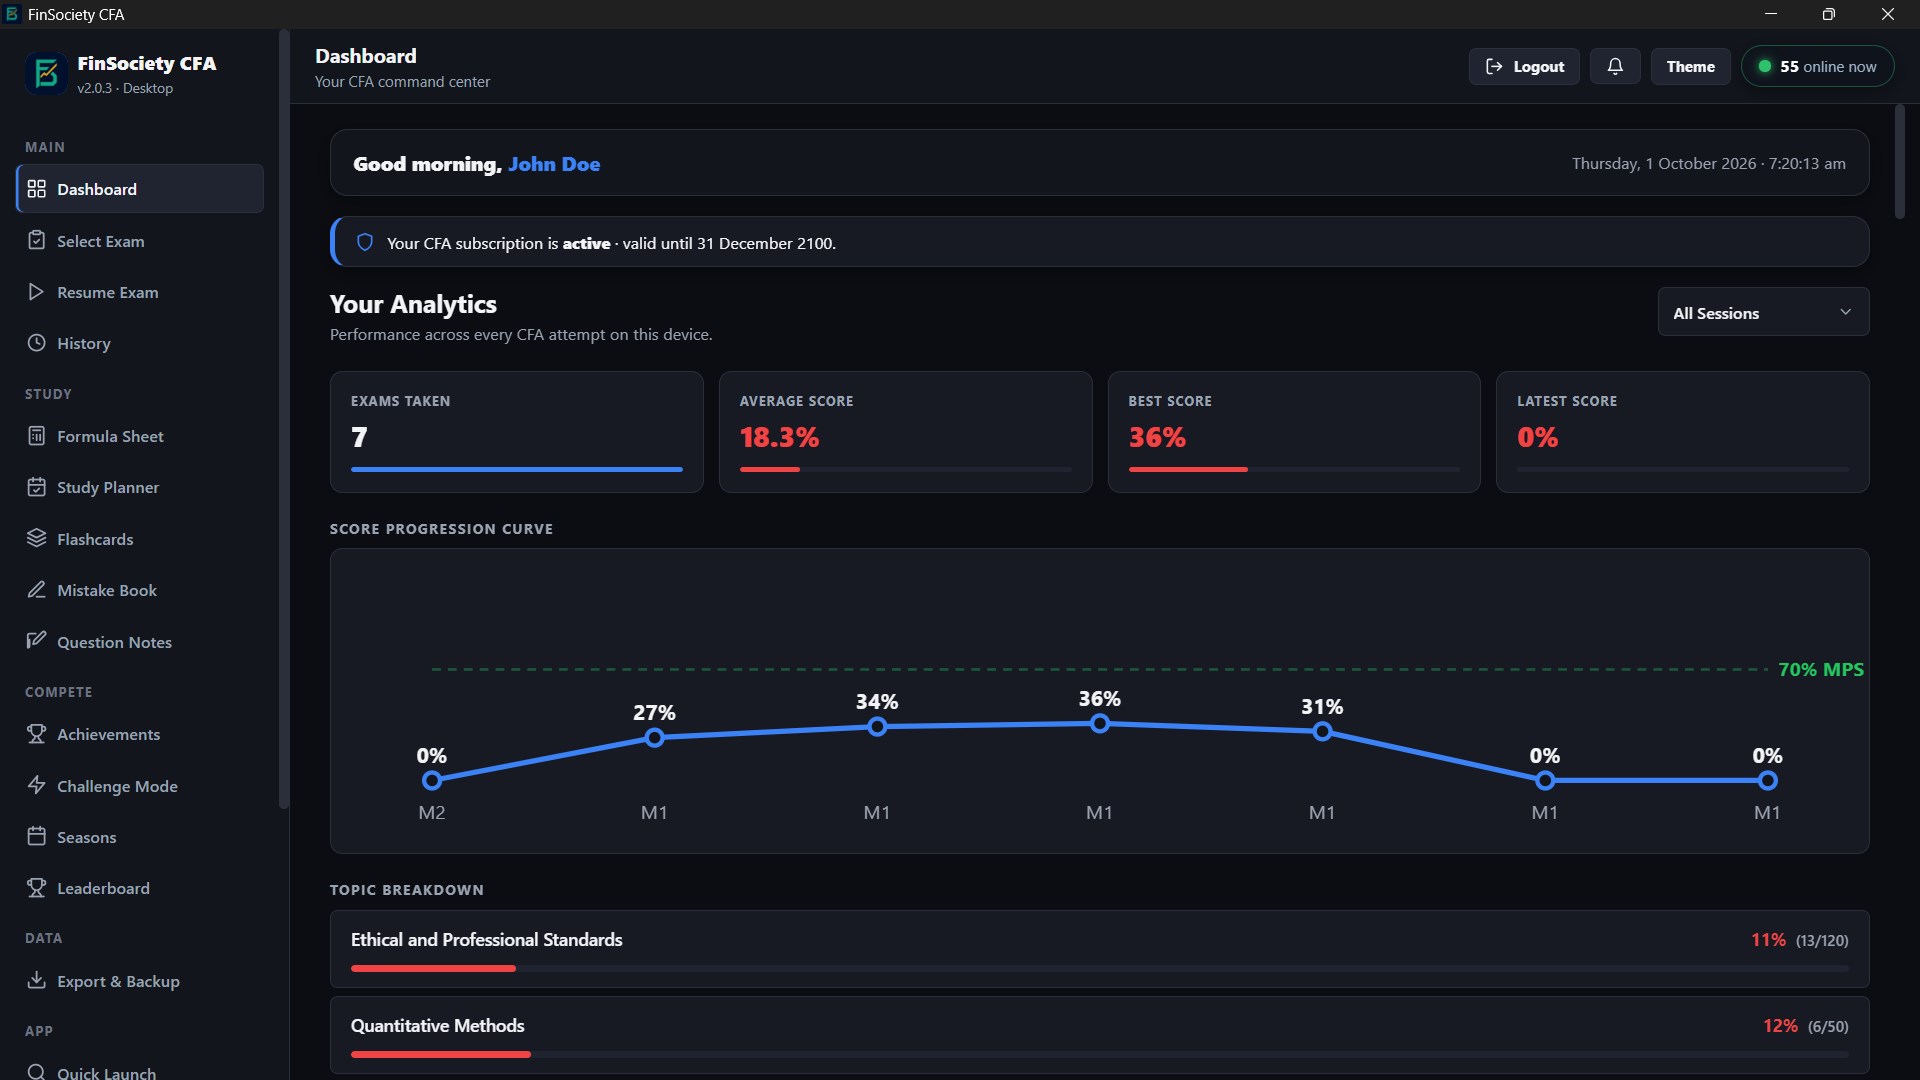Click the 34% point on the progression curve
This screenshot has width=1920, height=1080.
(x=877, y=727)
